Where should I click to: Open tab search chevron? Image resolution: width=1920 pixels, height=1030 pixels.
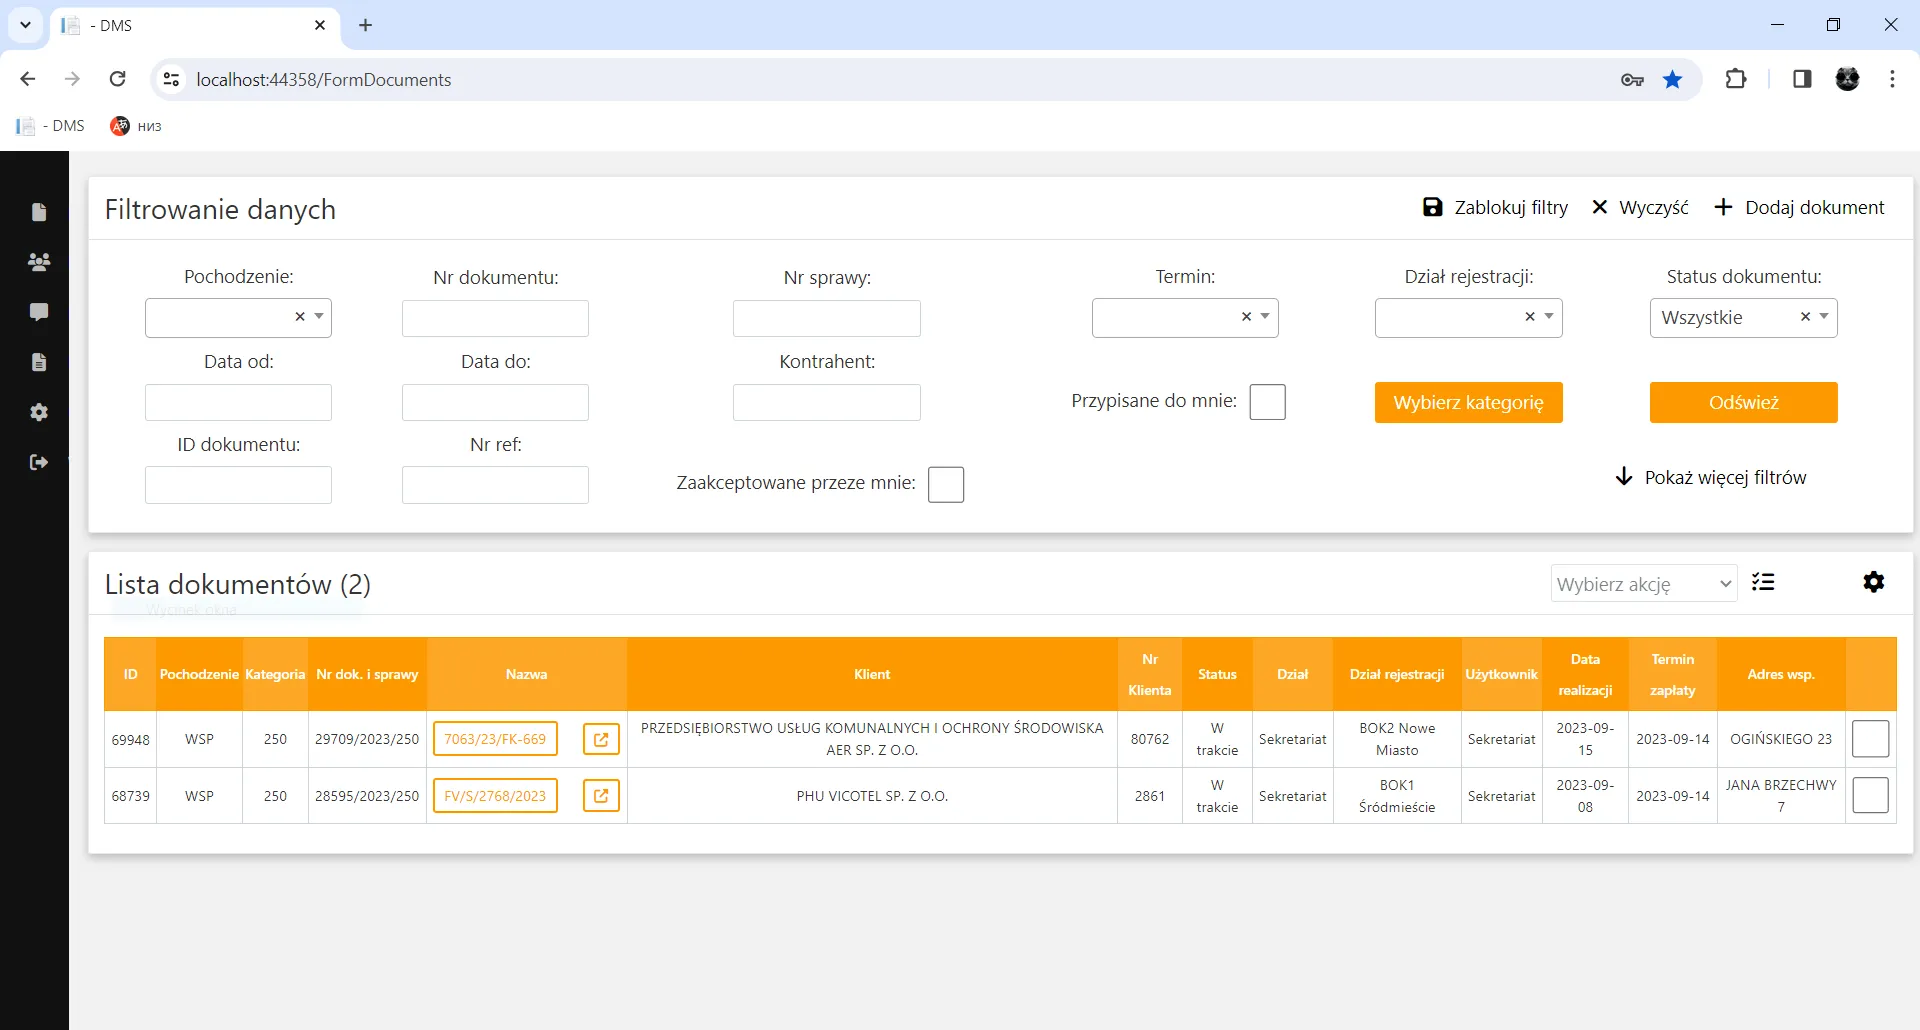click(25, 25)
